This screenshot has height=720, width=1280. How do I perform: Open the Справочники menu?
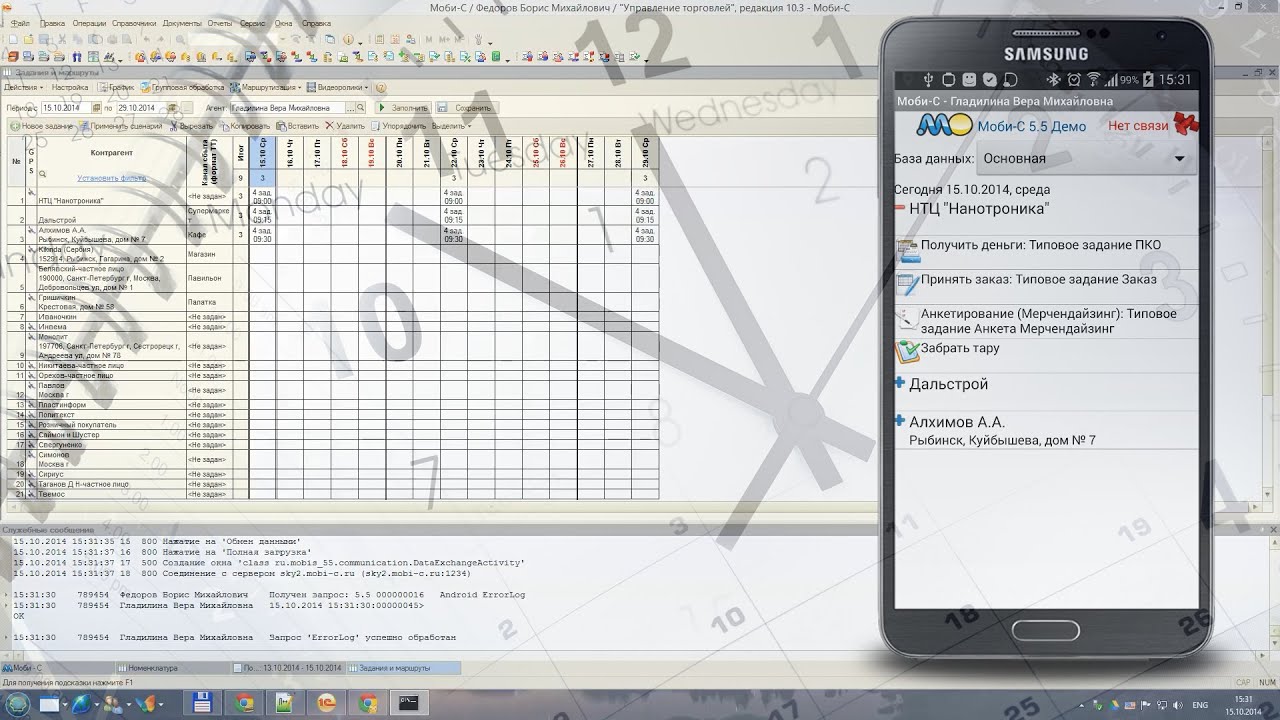pyautogui.click(x=135, y=23)
